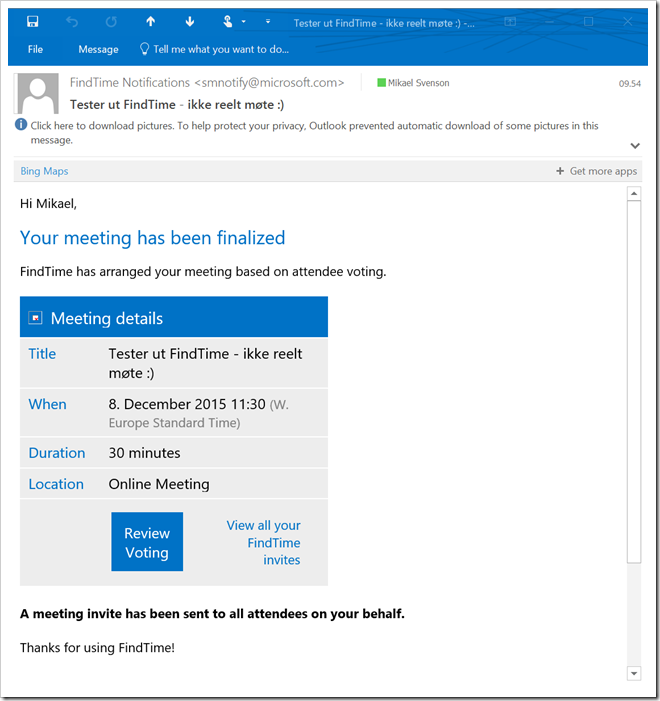This screenshot has height=701, width=660.
Task: Expand the message header chevron
Action: [x=635, y=146]
